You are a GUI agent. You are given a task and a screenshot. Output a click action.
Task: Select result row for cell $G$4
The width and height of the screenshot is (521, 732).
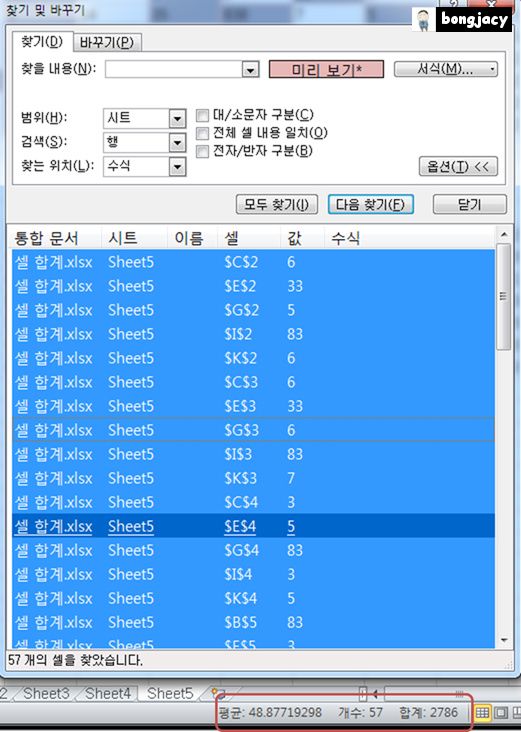point(253,550)
